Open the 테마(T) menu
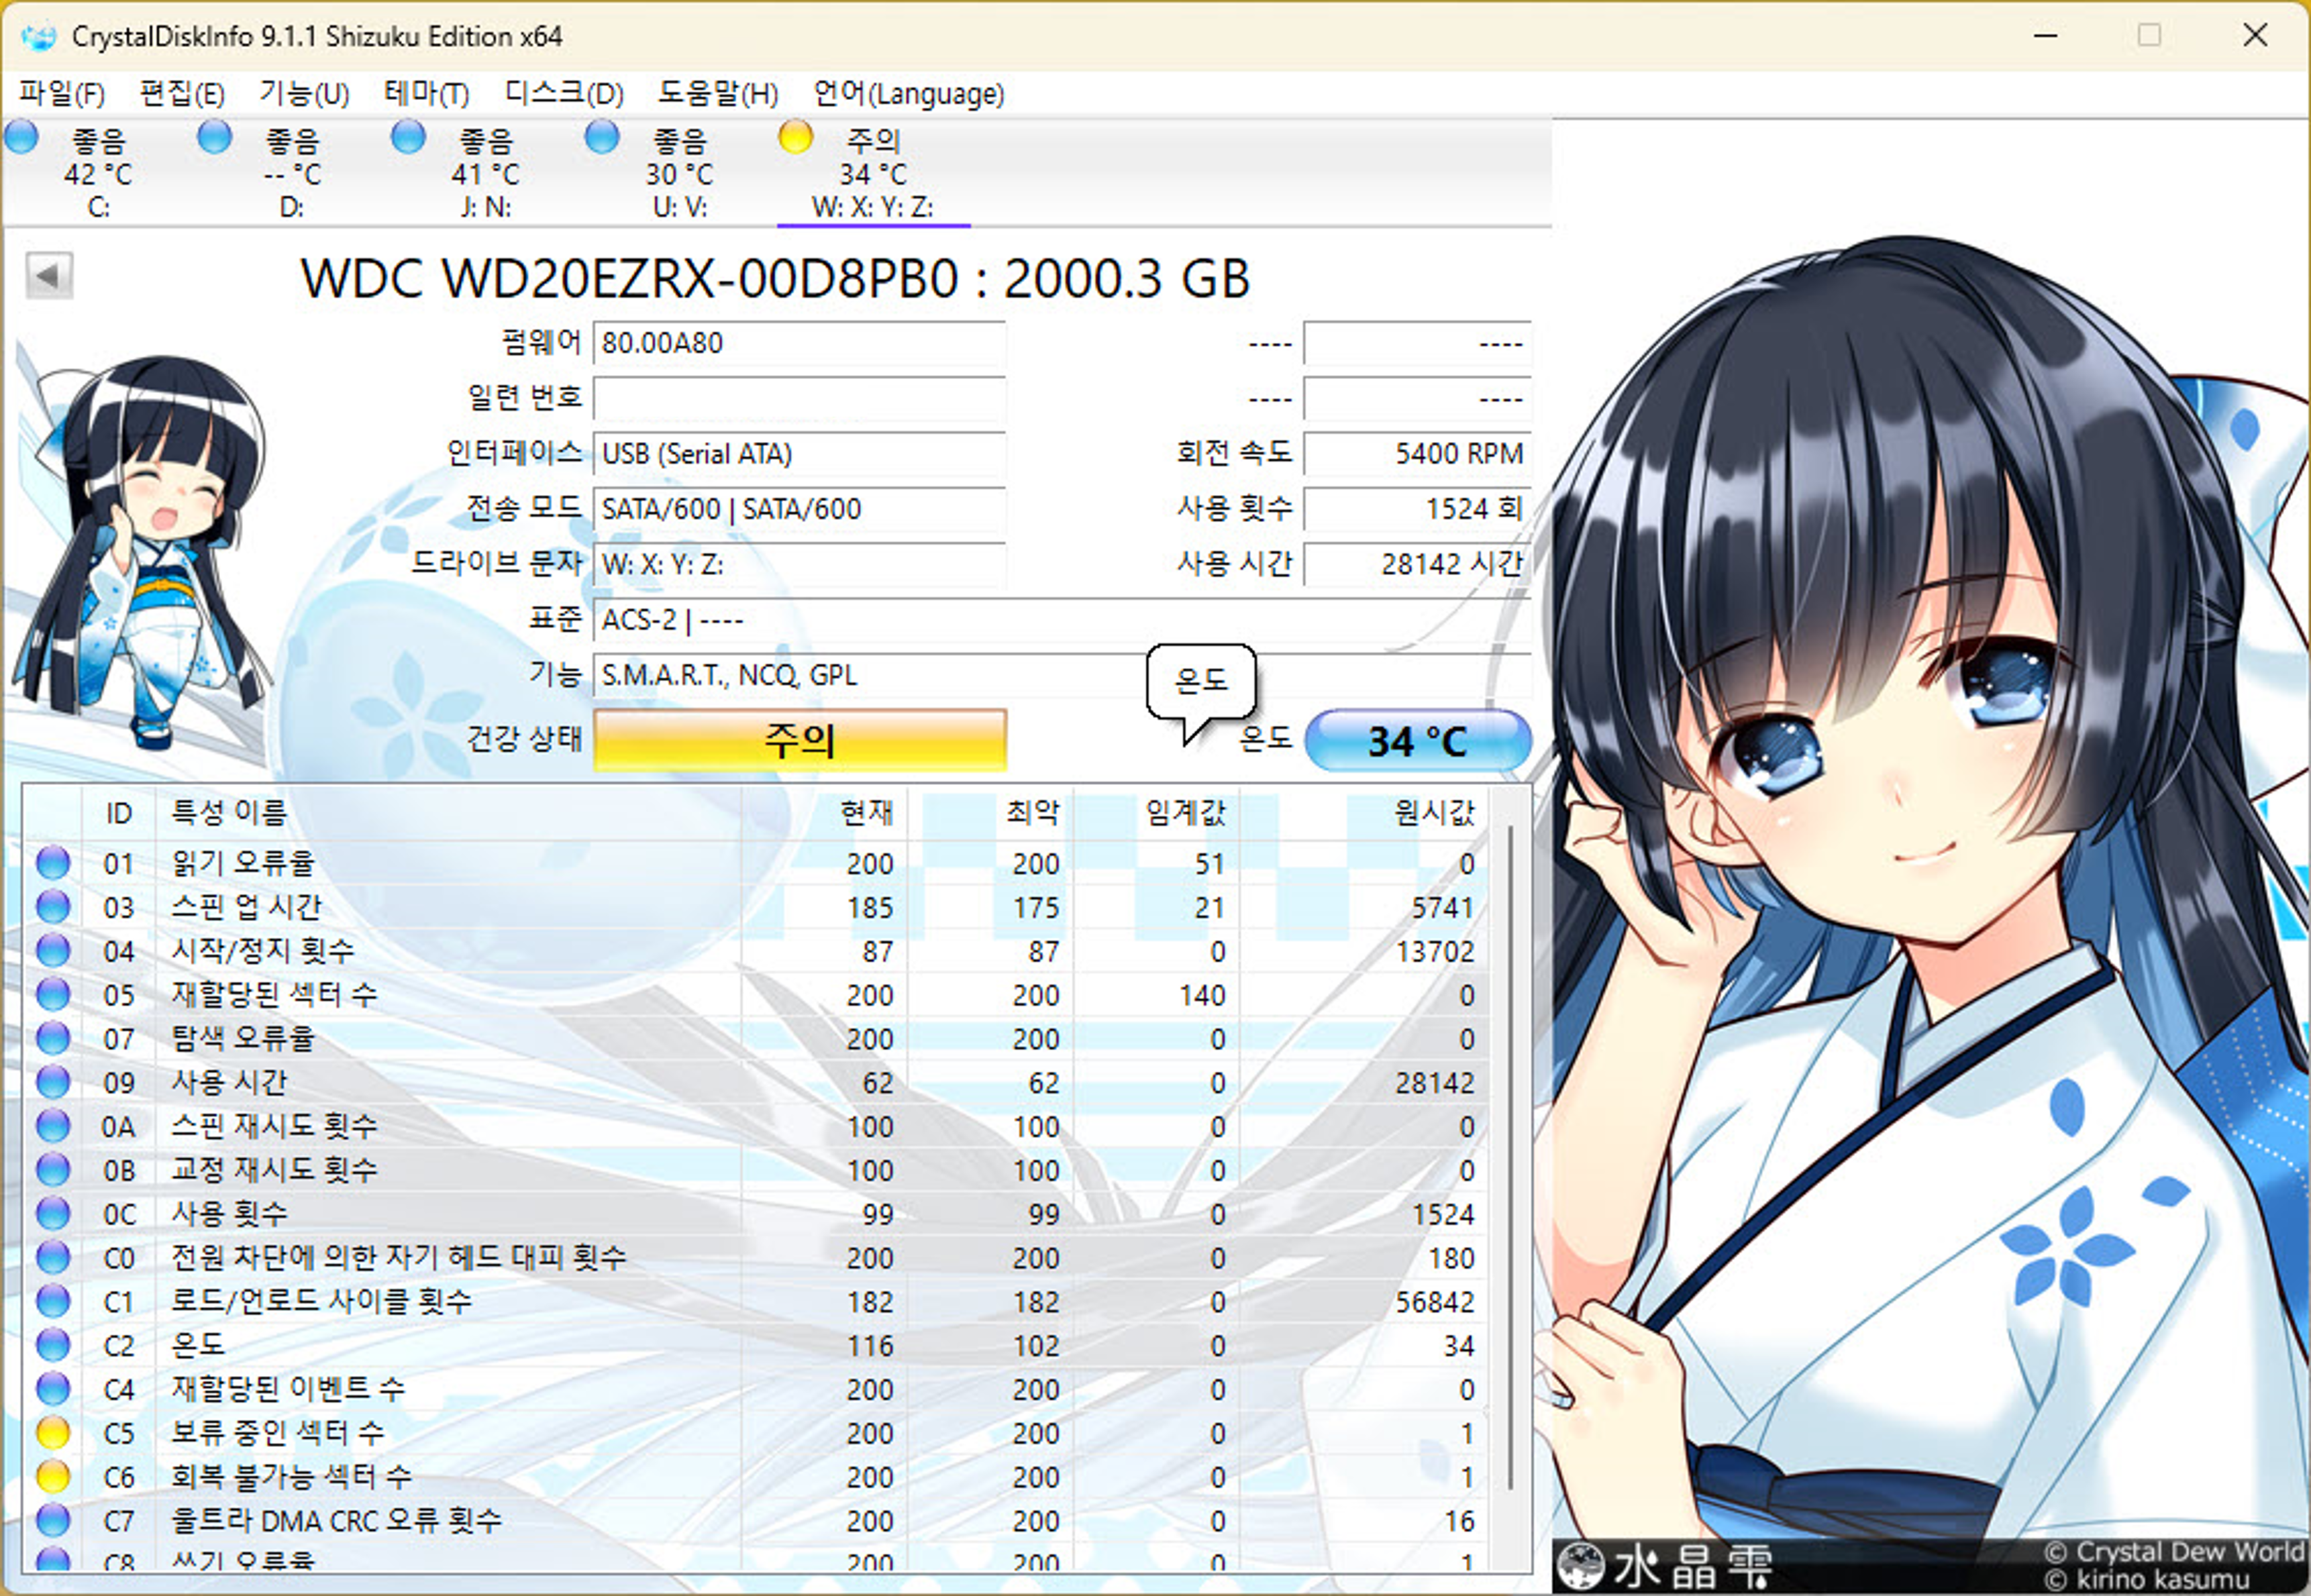Screen dimensions: 2311x1596 pyautogui.click(x=427, y=94)
